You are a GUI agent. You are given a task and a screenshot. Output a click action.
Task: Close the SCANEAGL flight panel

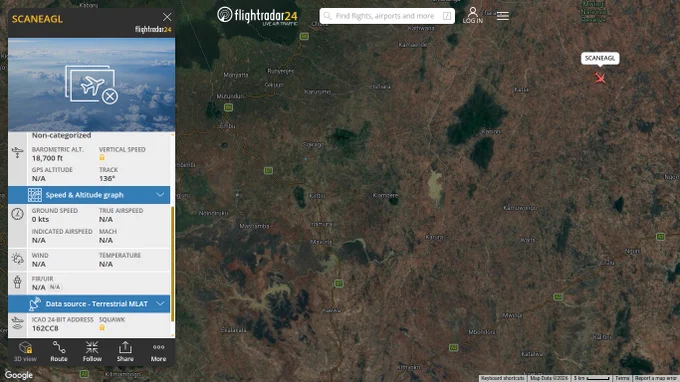pyautogui.click(x=167, y=17)
